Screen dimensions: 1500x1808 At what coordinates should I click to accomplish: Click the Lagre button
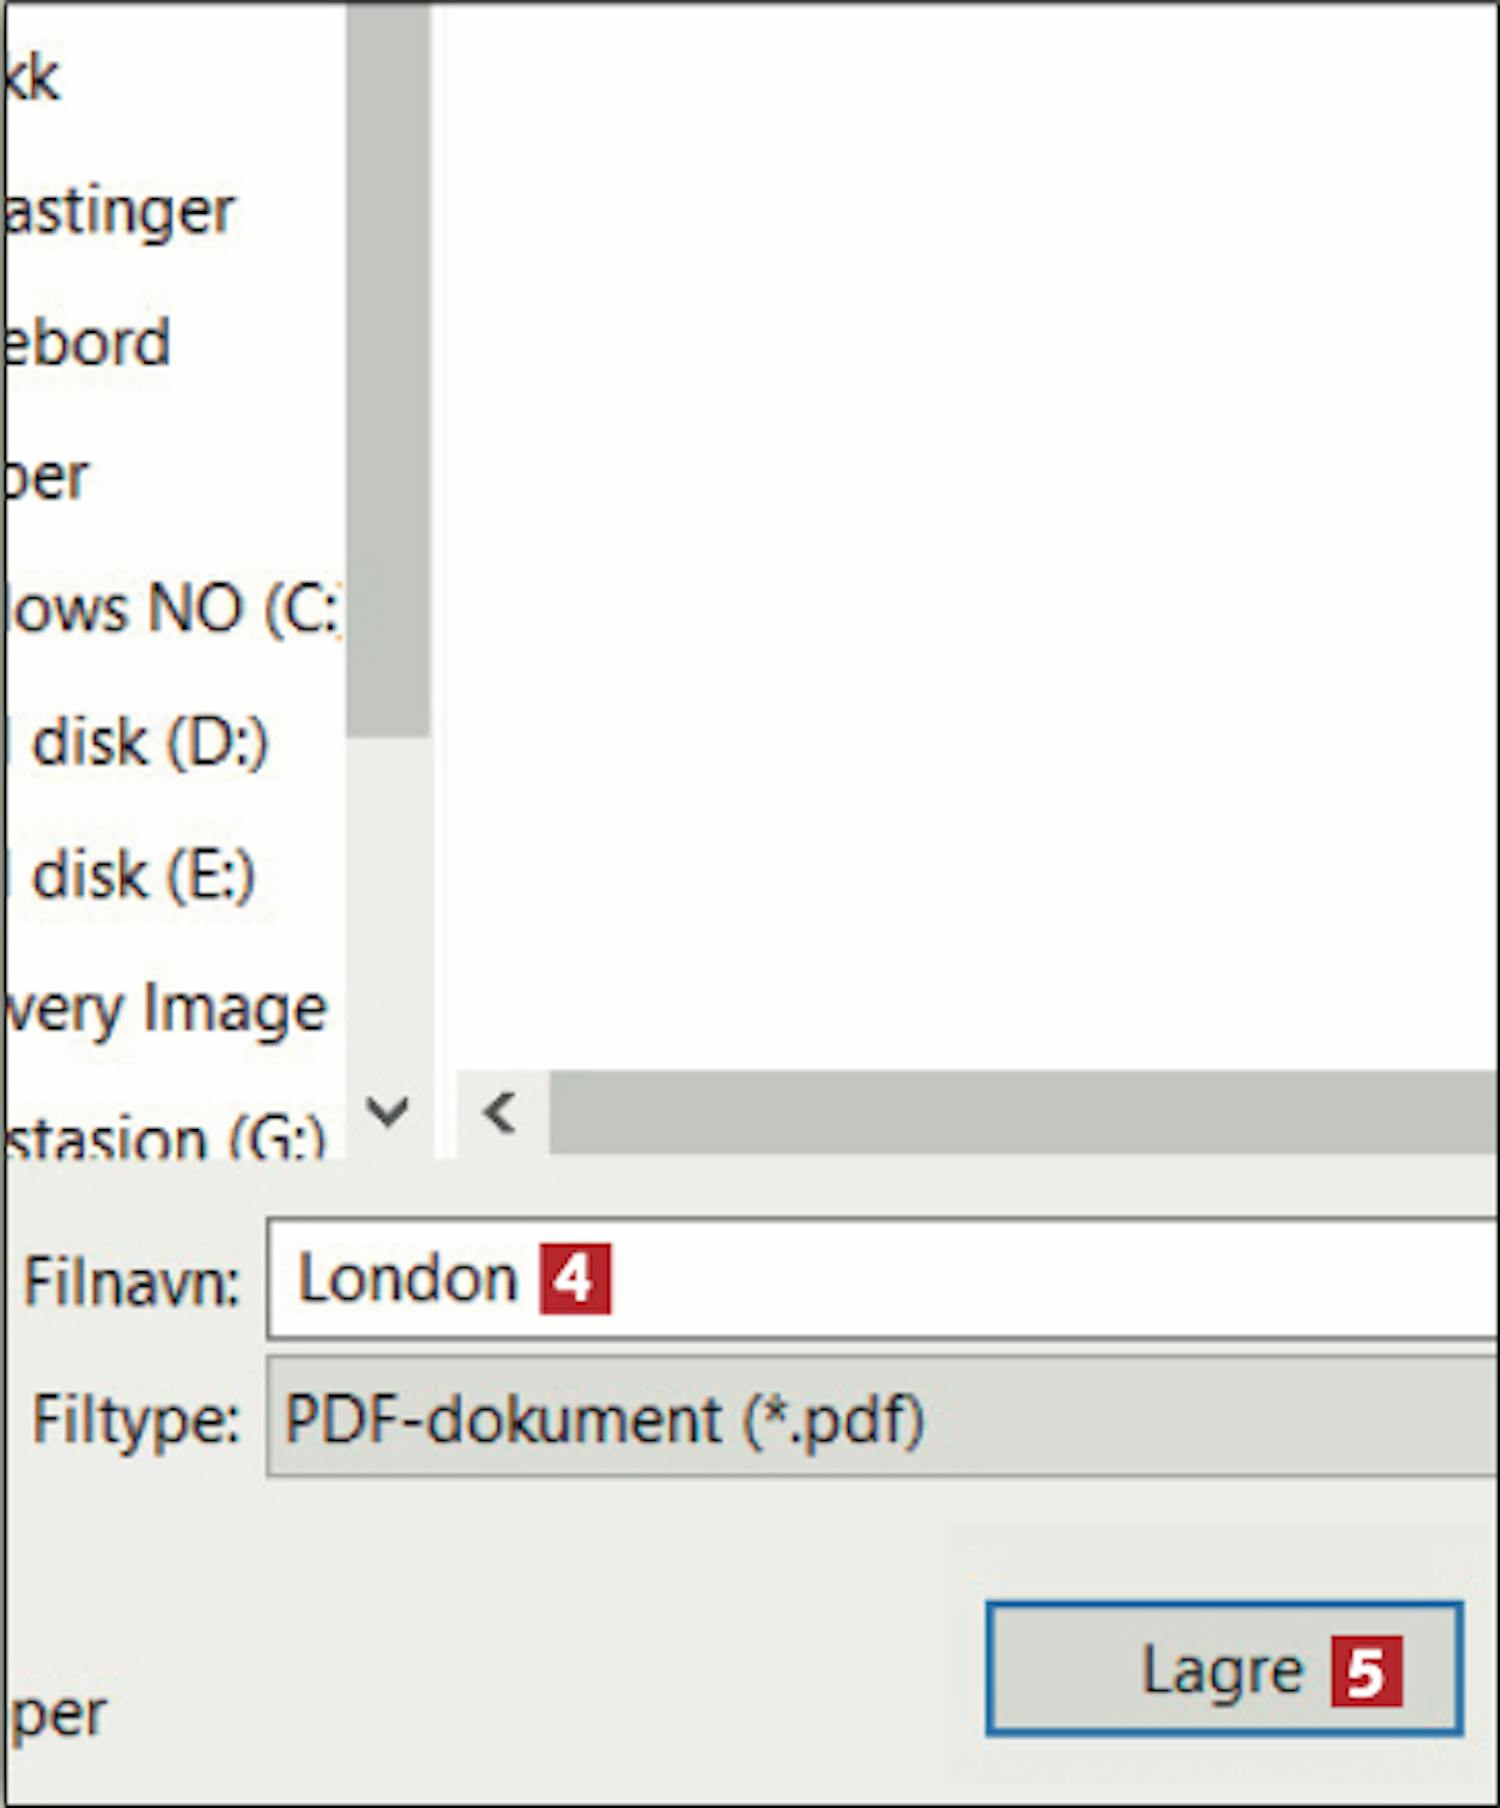point(1223,1669)
